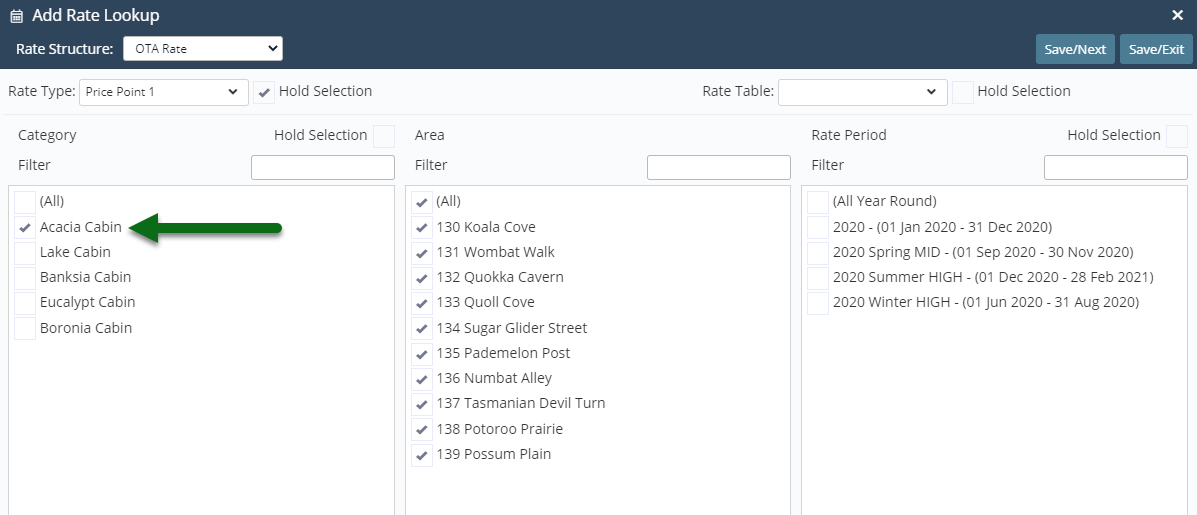
Task: Click the '2020 Winter HIGH' period label text
Action: (986, 302)
